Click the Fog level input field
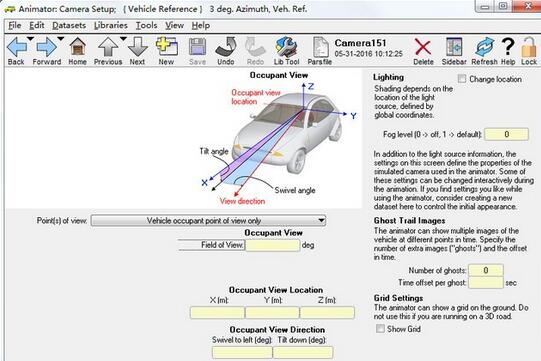The width and height of the screenshot is (541, 361). (x=506, y=134)
